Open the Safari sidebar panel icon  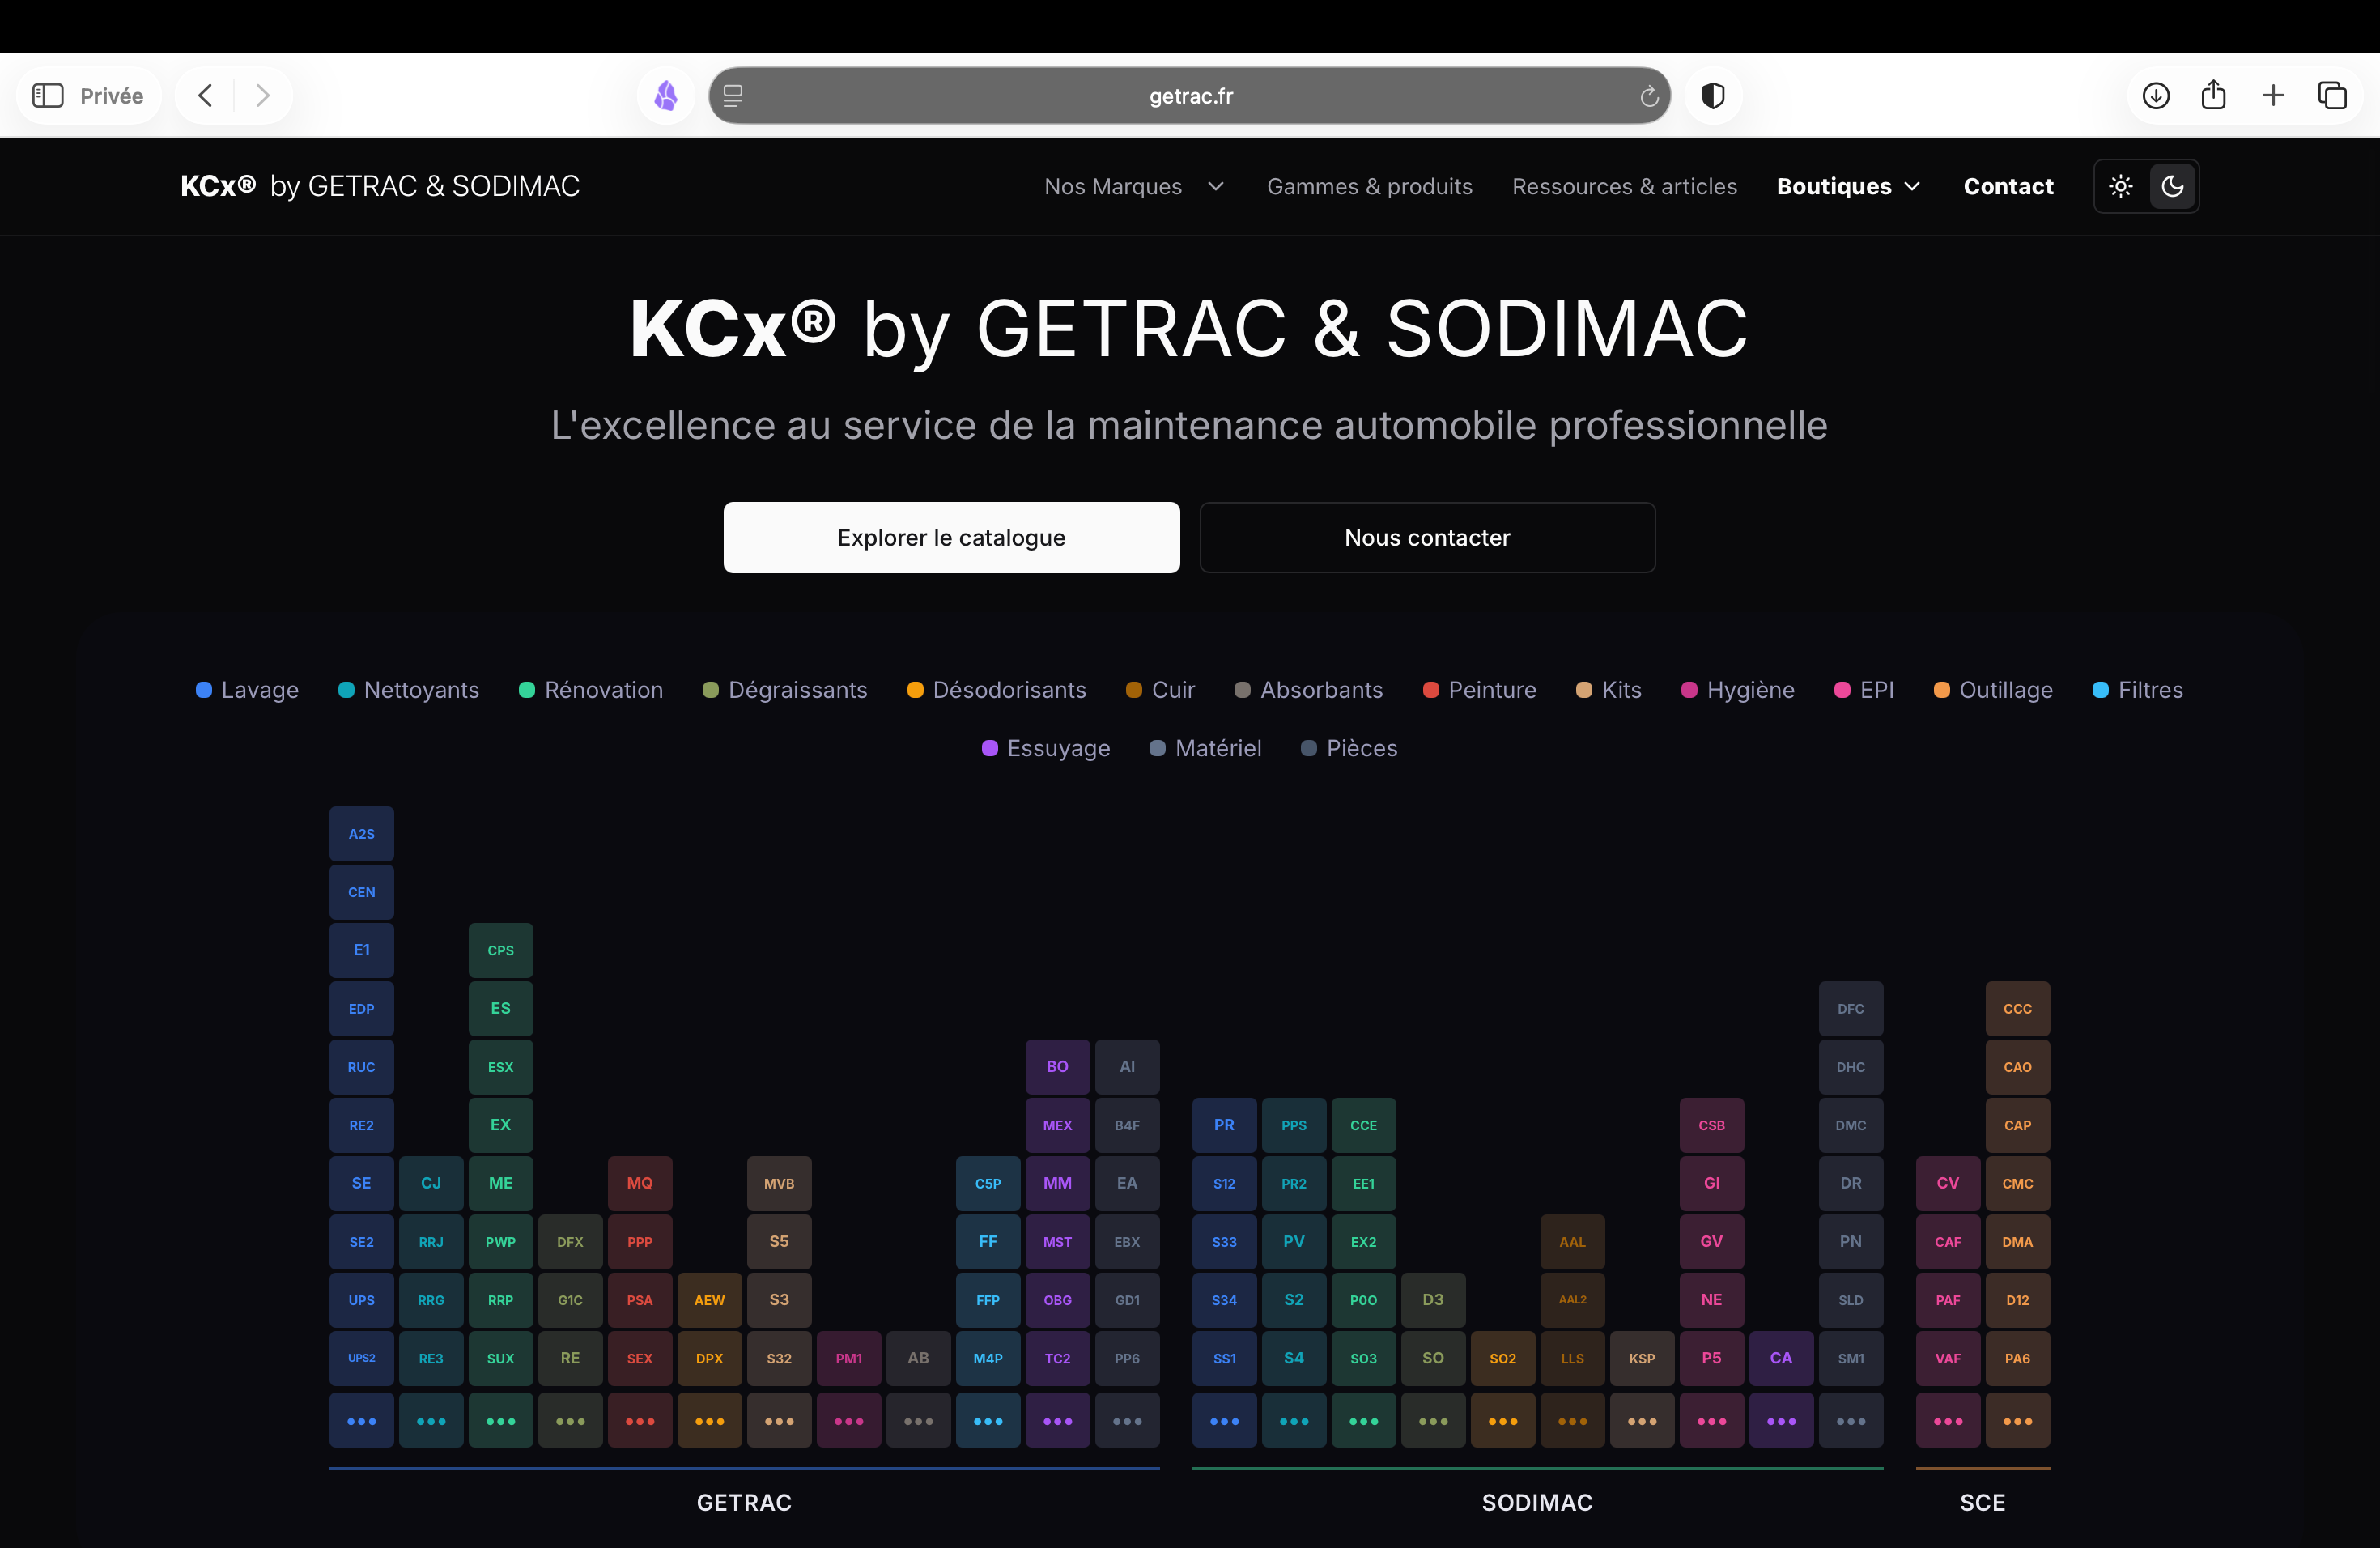coord(47,96)
